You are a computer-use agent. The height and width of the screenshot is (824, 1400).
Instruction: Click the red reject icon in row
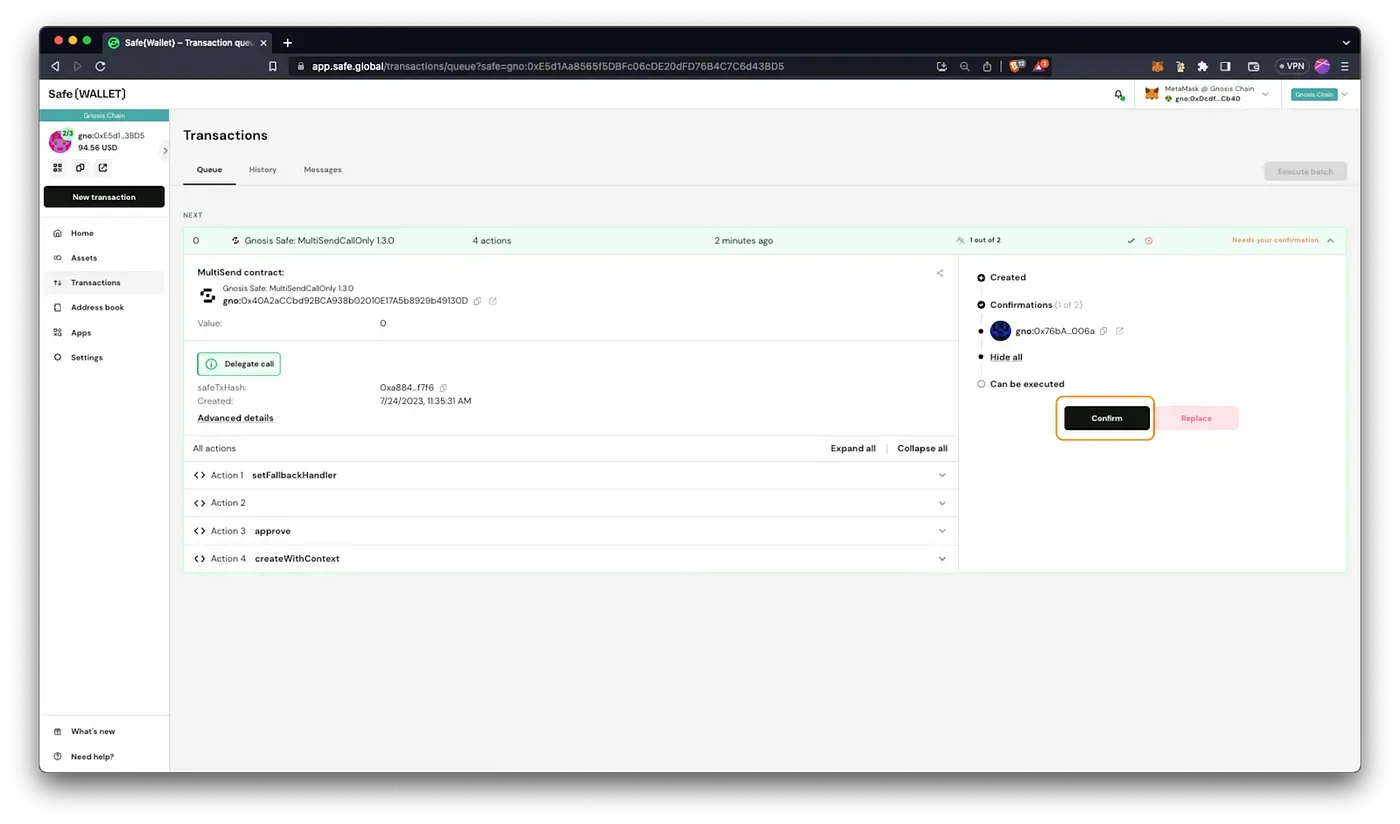[x=1148, y=241]
